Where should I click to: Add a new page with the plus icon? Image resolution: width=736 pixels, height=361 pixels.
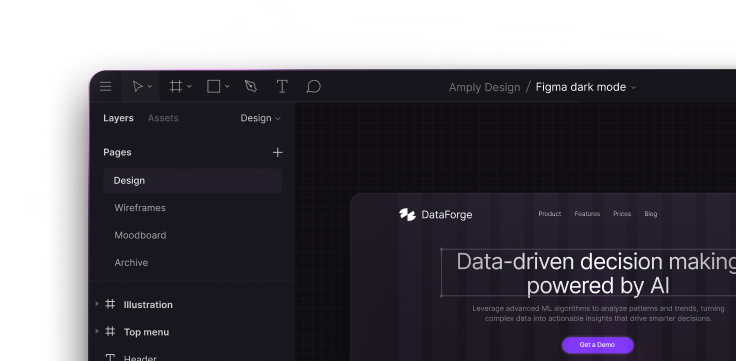click(x=278, y=152)
